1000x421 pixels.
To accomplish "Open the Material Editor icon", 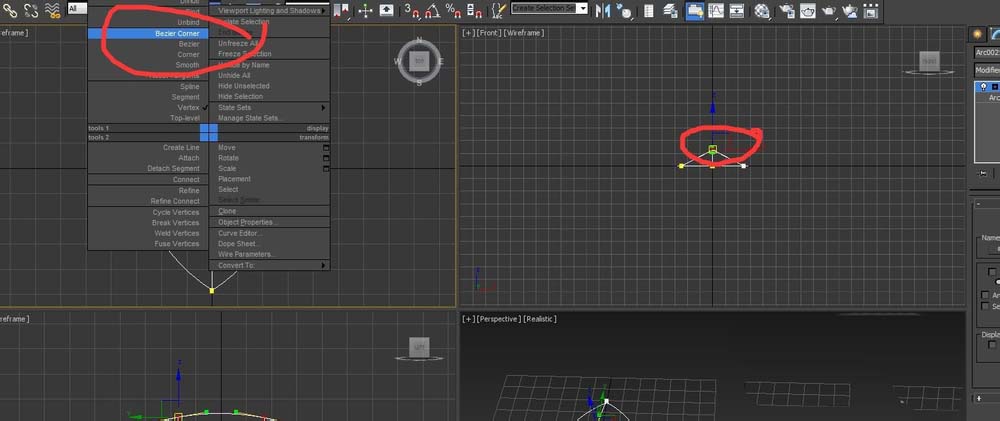I will [x=763, y=9].
